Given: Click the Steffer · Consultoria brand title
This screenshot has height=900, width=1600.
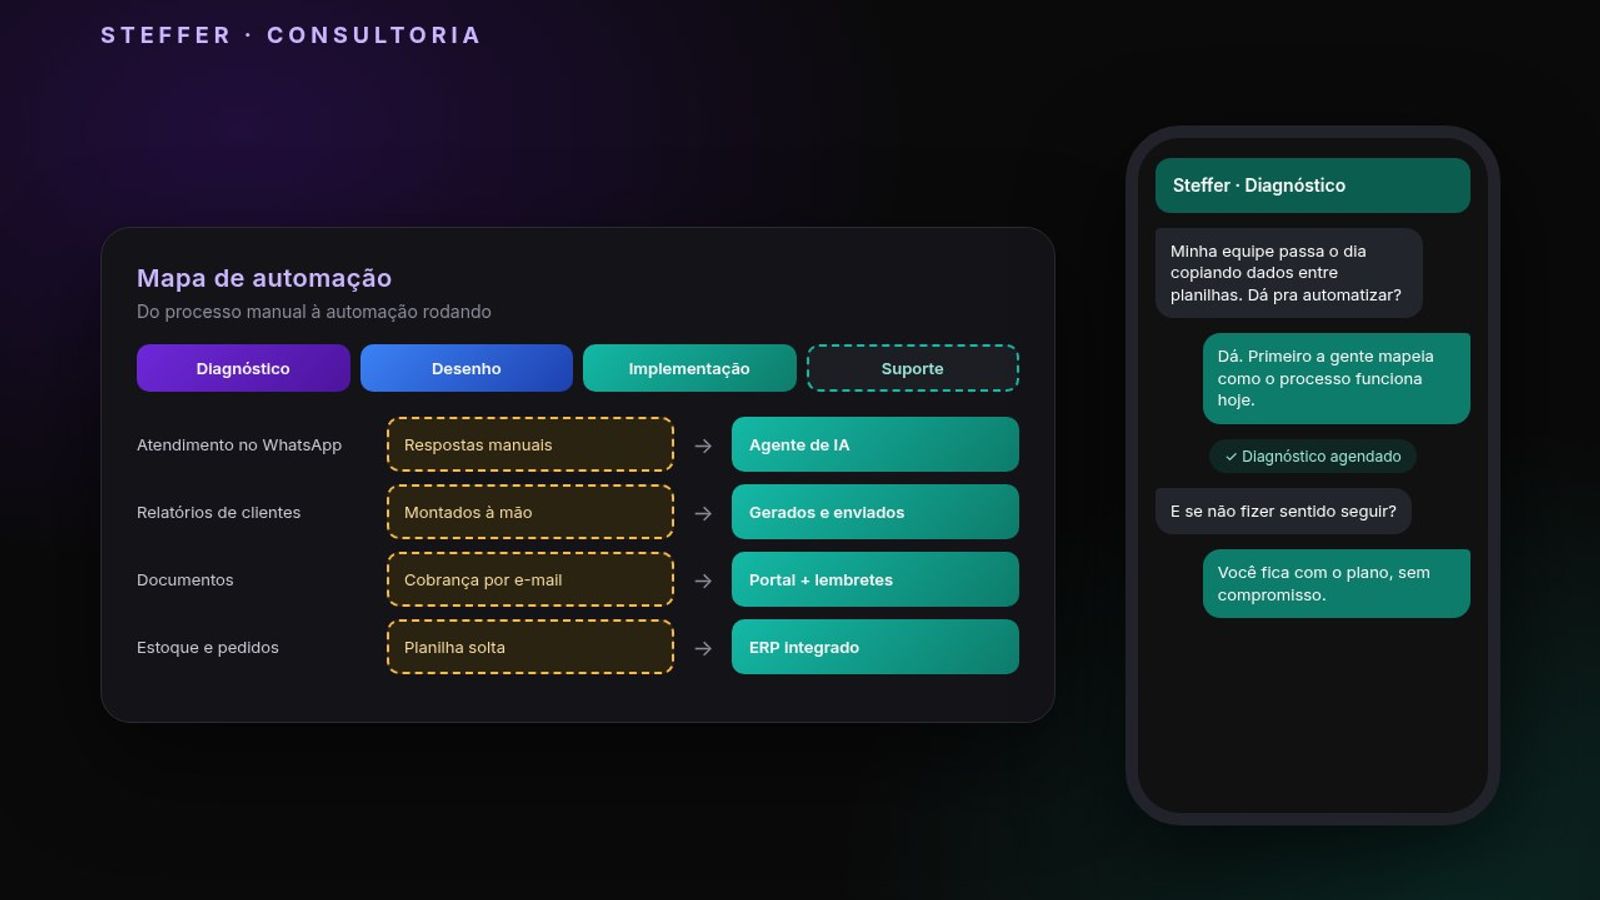Looking at the screenshot, I should (291, 35).
